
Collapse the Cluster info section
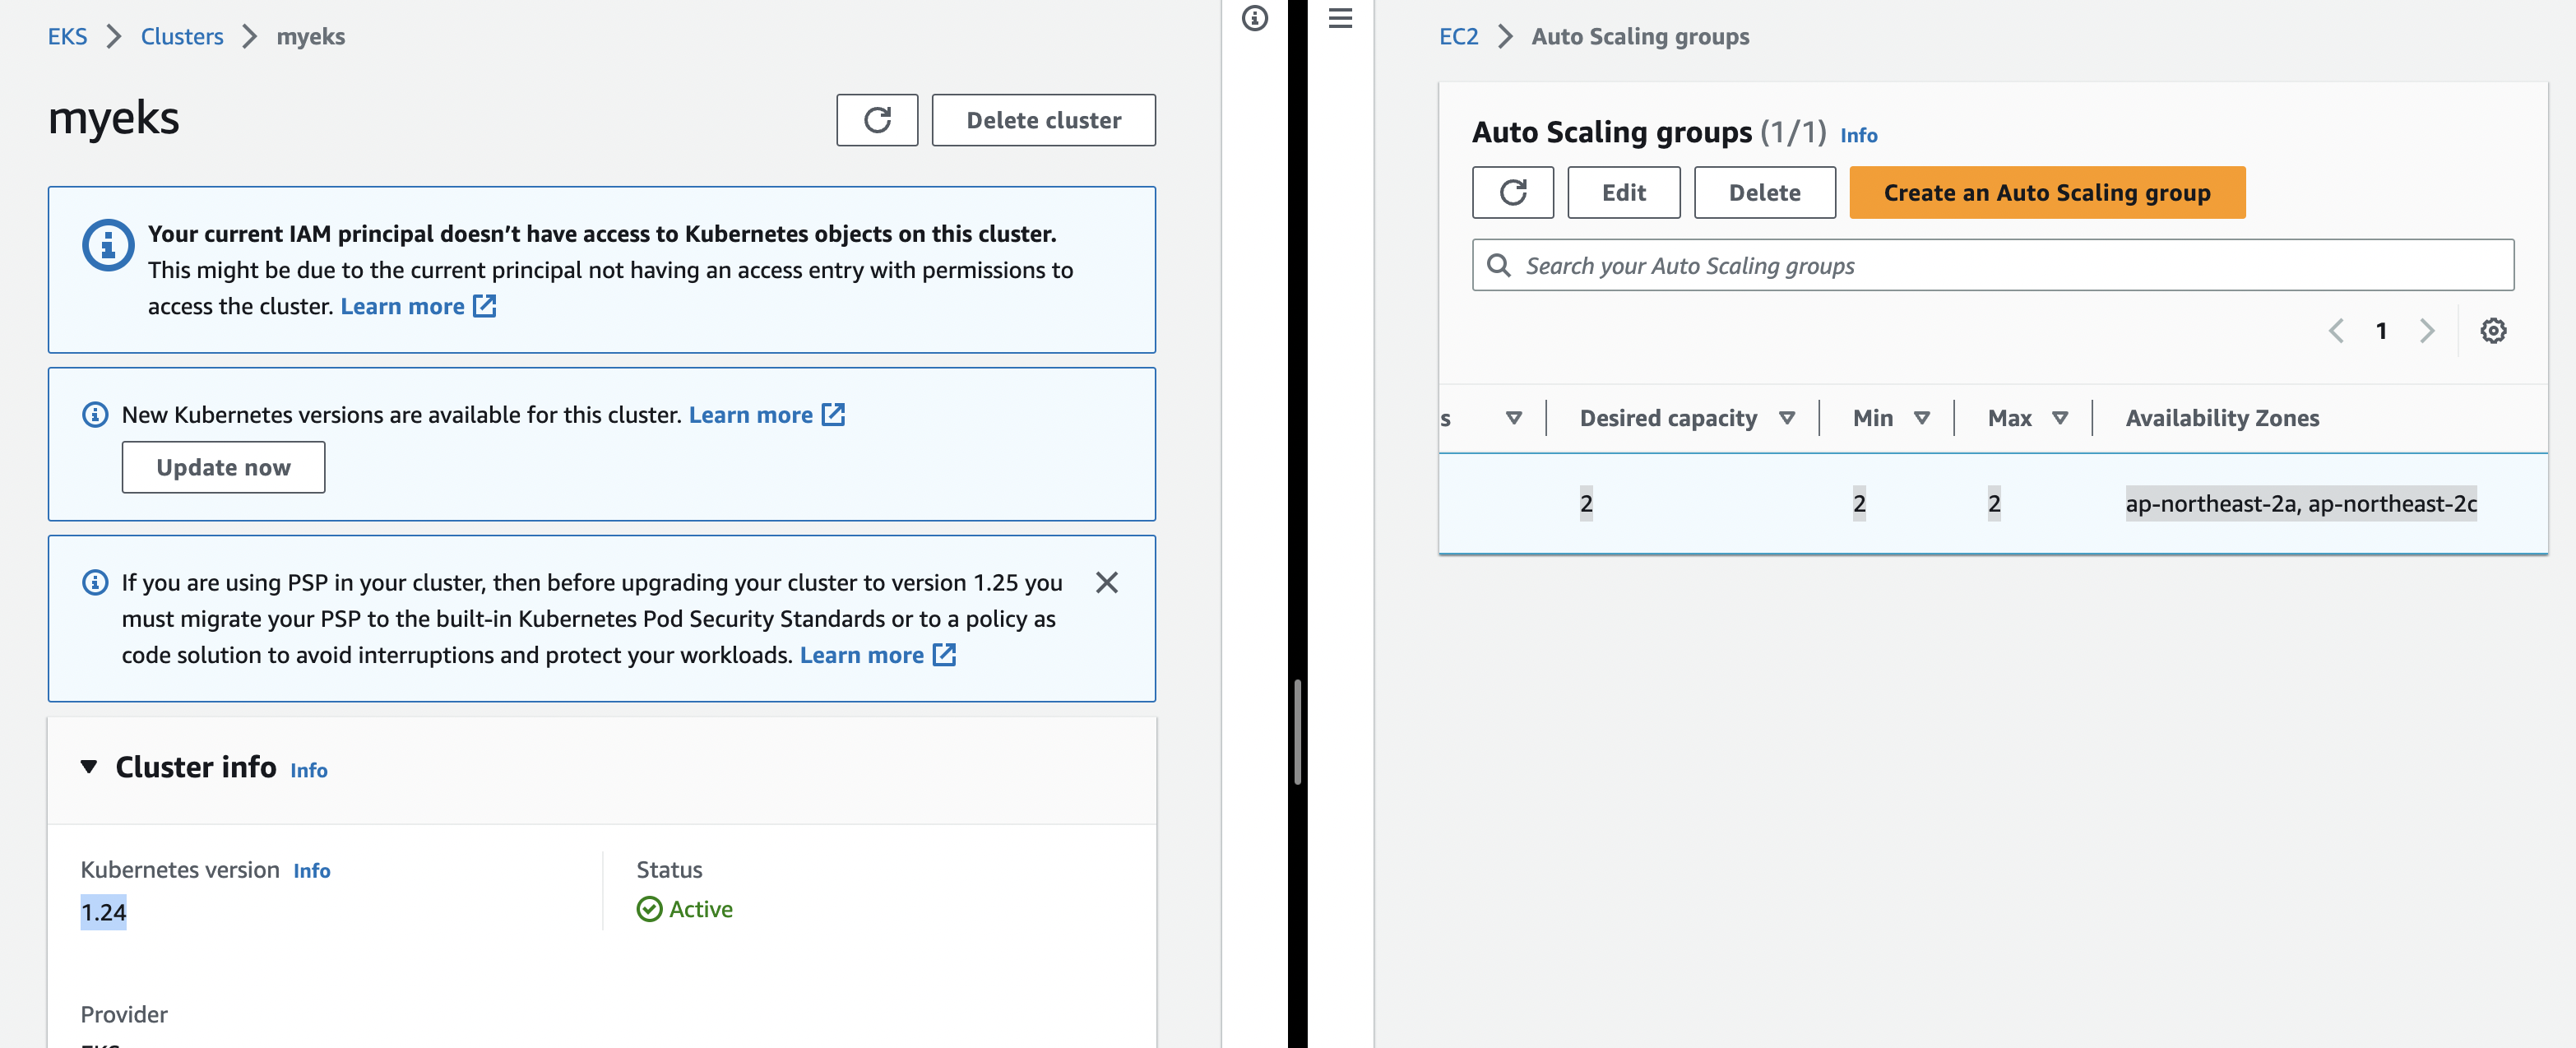coord(89,767)
